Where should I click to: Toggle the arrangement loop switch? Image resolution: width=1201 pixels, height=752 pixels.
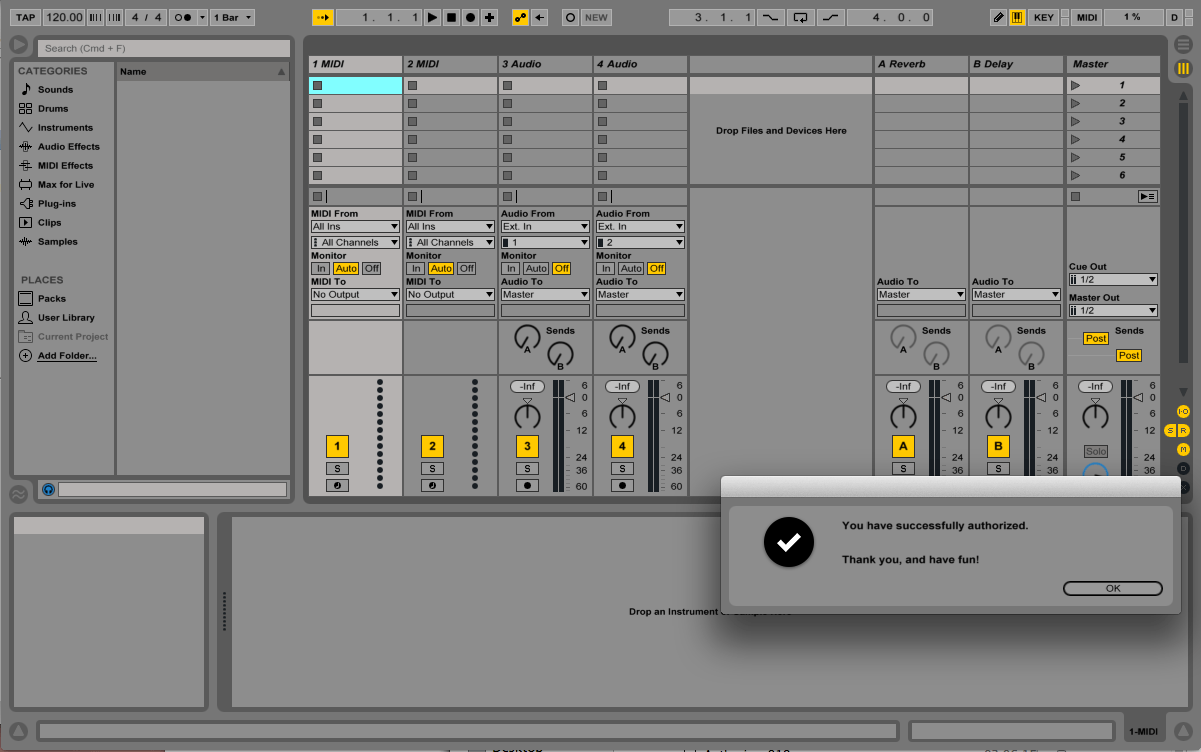point(799,17)
